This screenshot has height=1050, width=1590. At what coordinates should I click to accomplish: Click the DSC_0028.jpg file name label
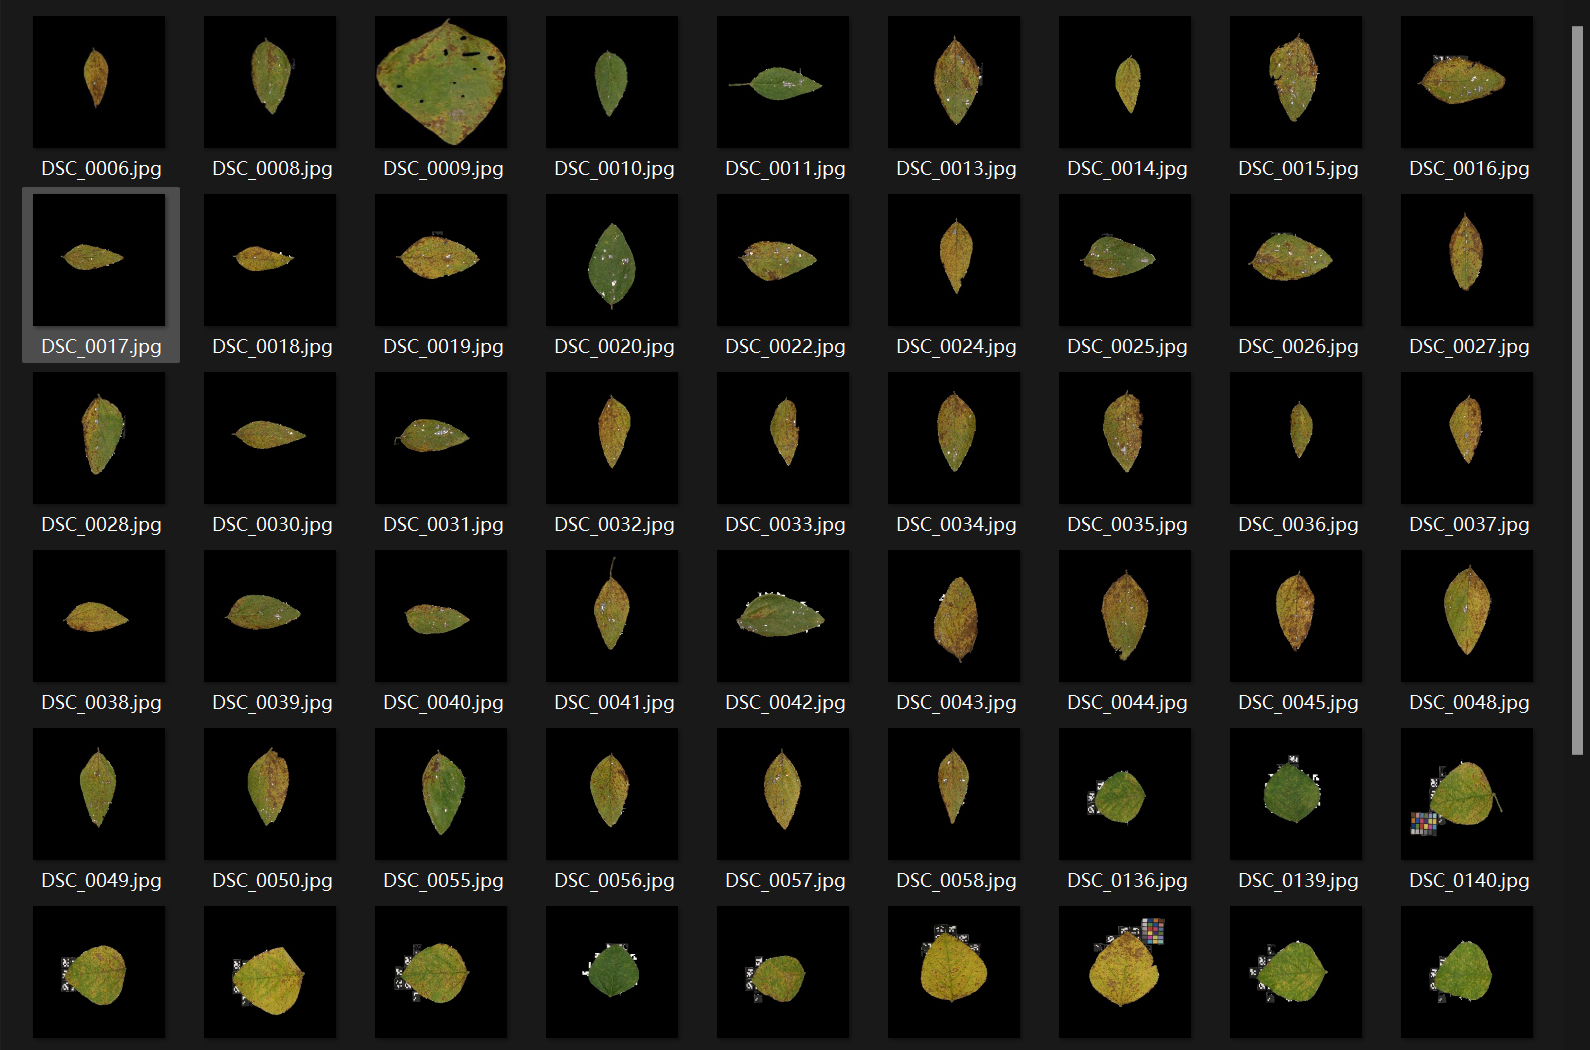101,525
